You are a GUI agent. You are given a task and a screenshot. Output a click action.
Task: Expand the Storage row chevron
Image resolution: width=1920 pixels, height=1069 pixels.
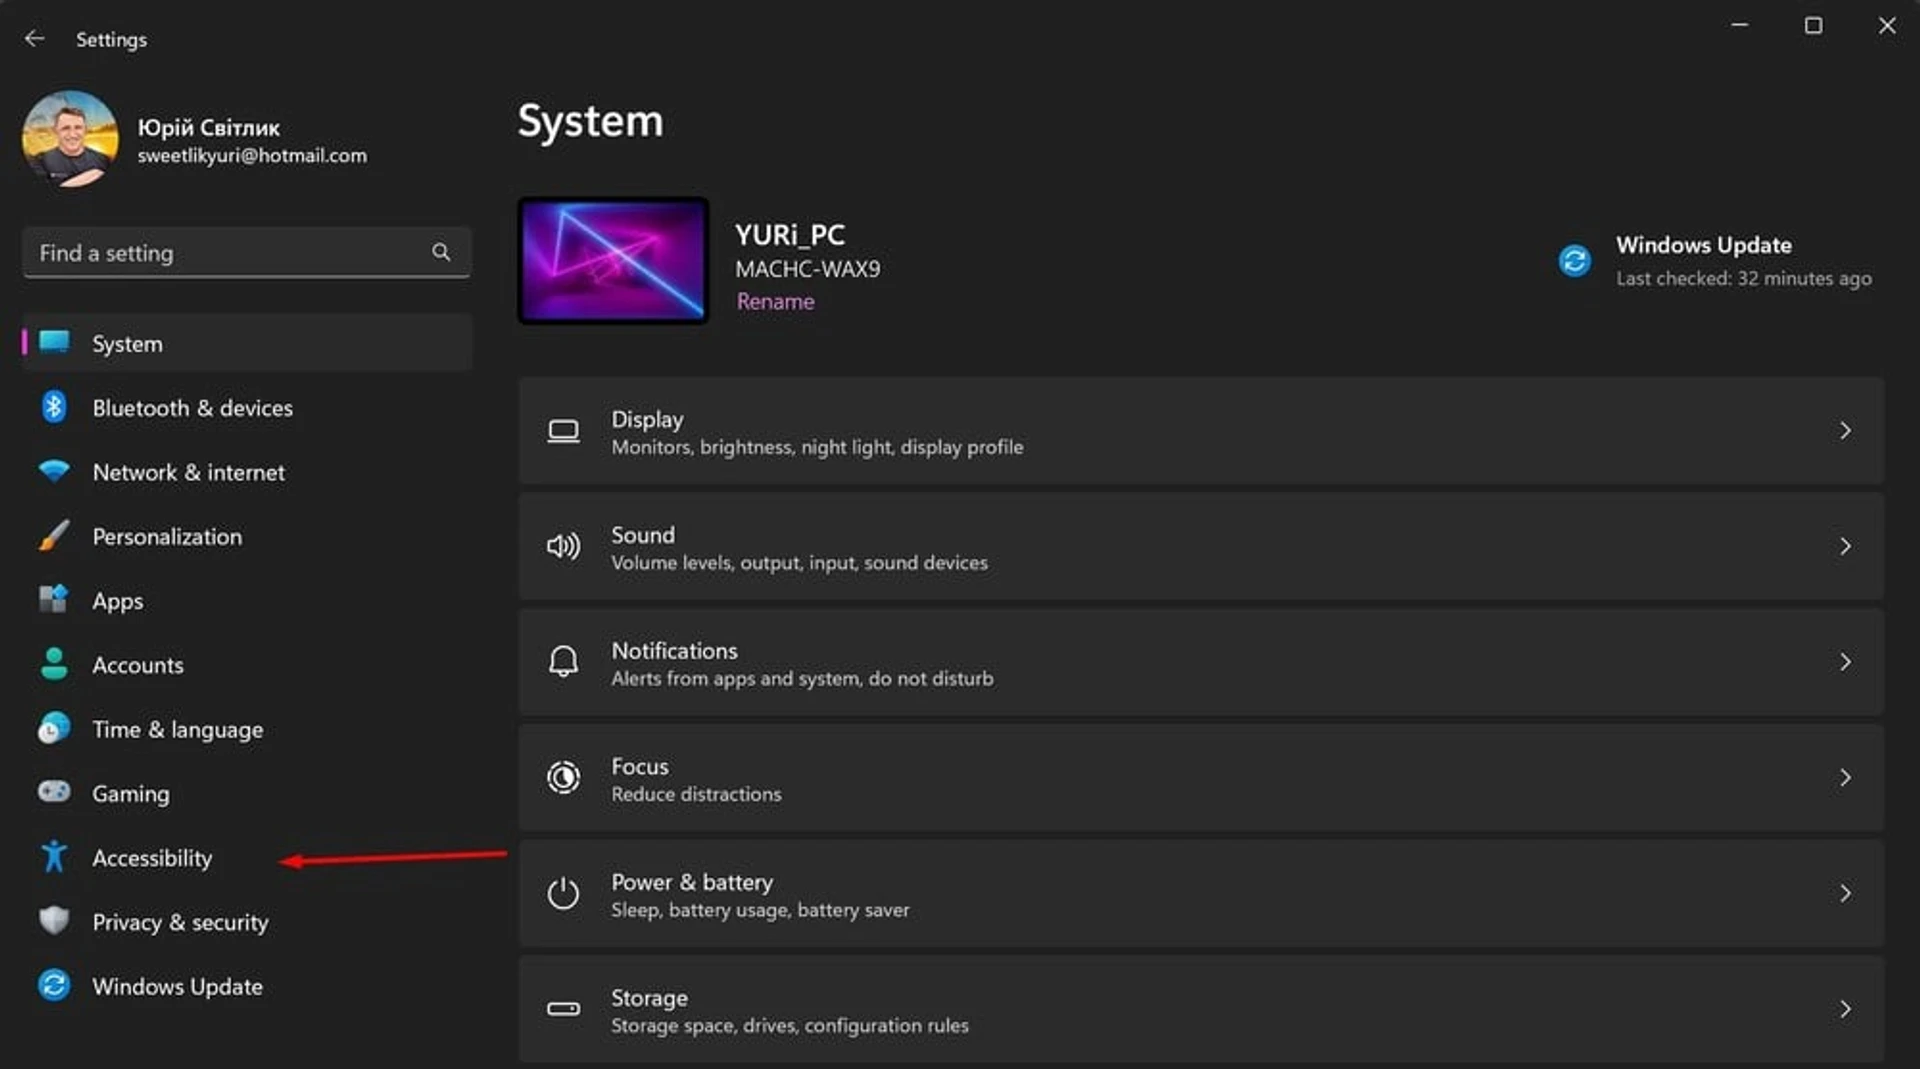point(1845,1009)
